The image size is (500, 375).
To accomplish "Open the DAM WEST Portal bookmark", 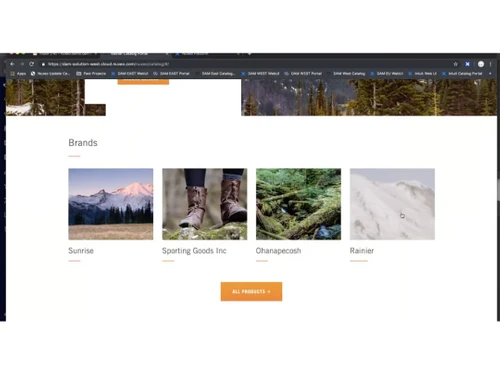I will (303, 73).
